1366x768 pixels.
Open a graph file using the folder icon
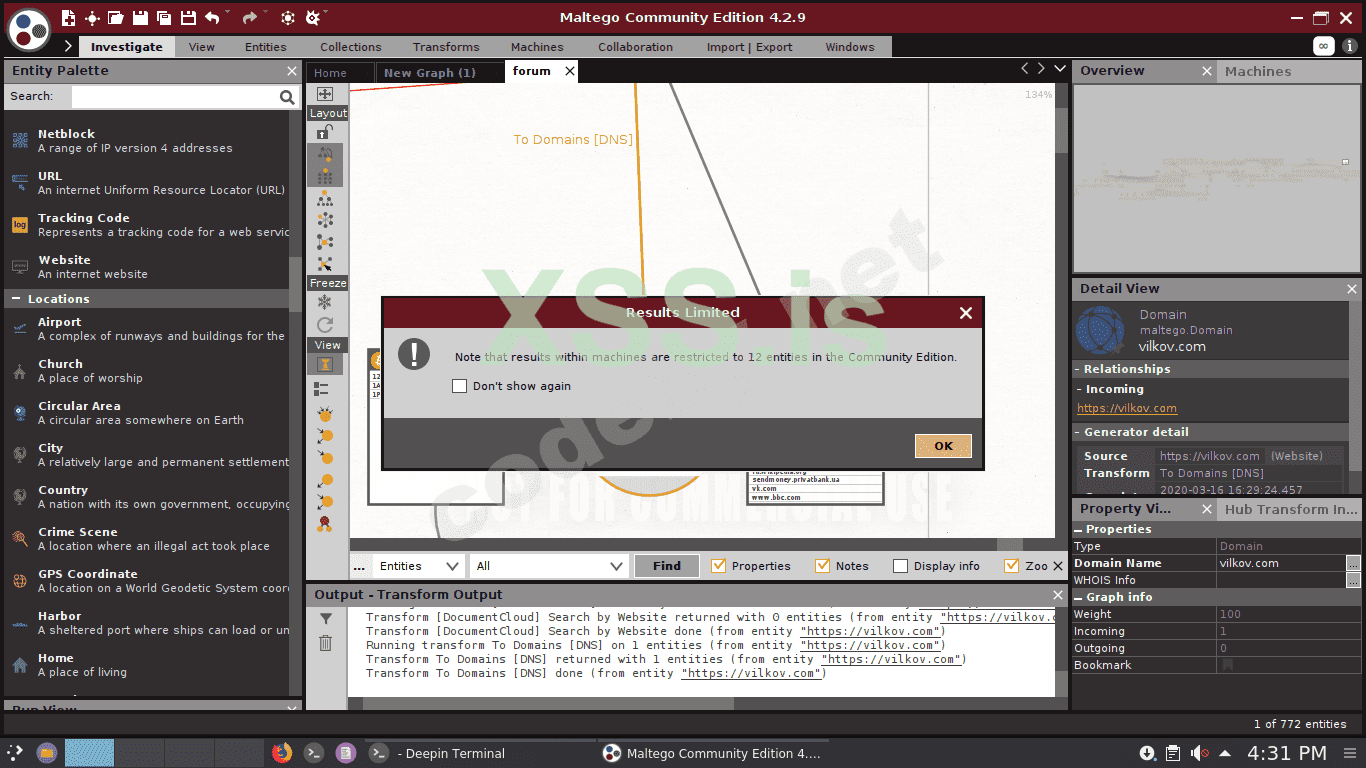tap(116, 17)
